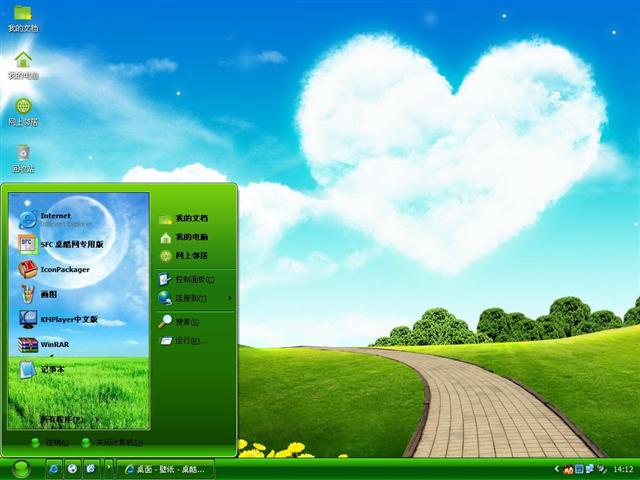Expand 所有程序(P) all programs list

[69, 419]
